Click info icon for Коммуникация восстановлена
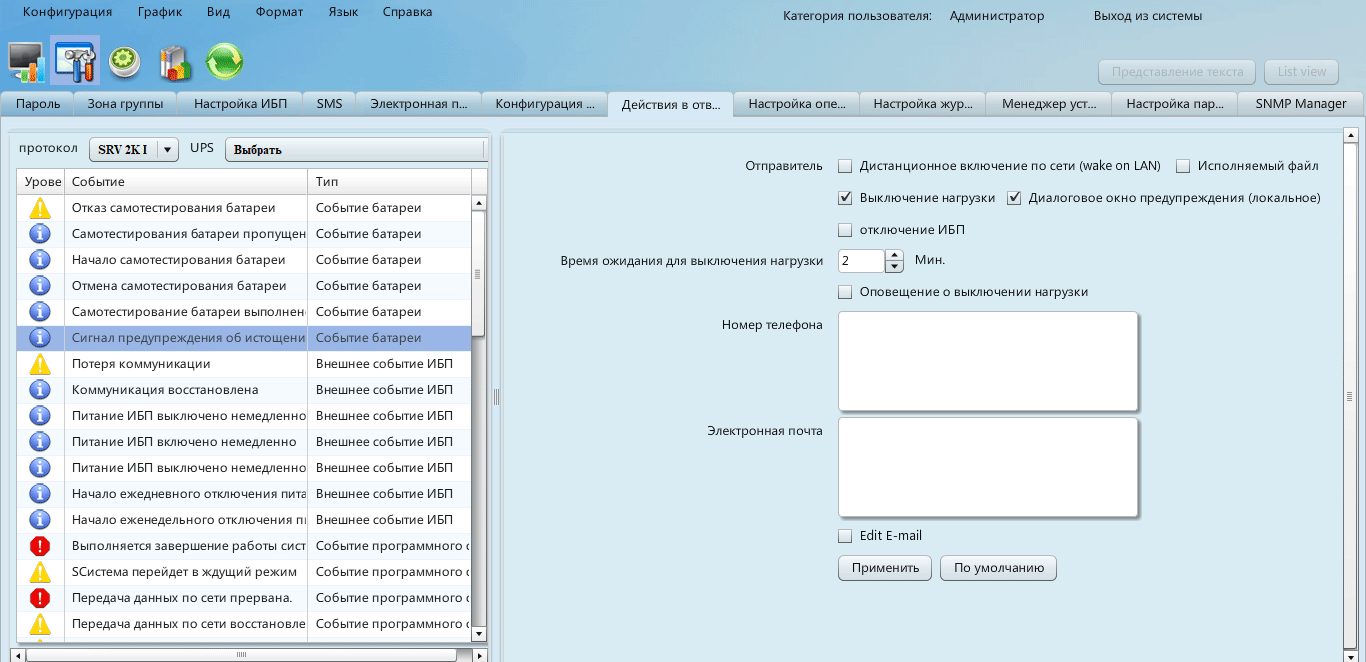Screen dimensions: 1366x662 tap(40, 390)
